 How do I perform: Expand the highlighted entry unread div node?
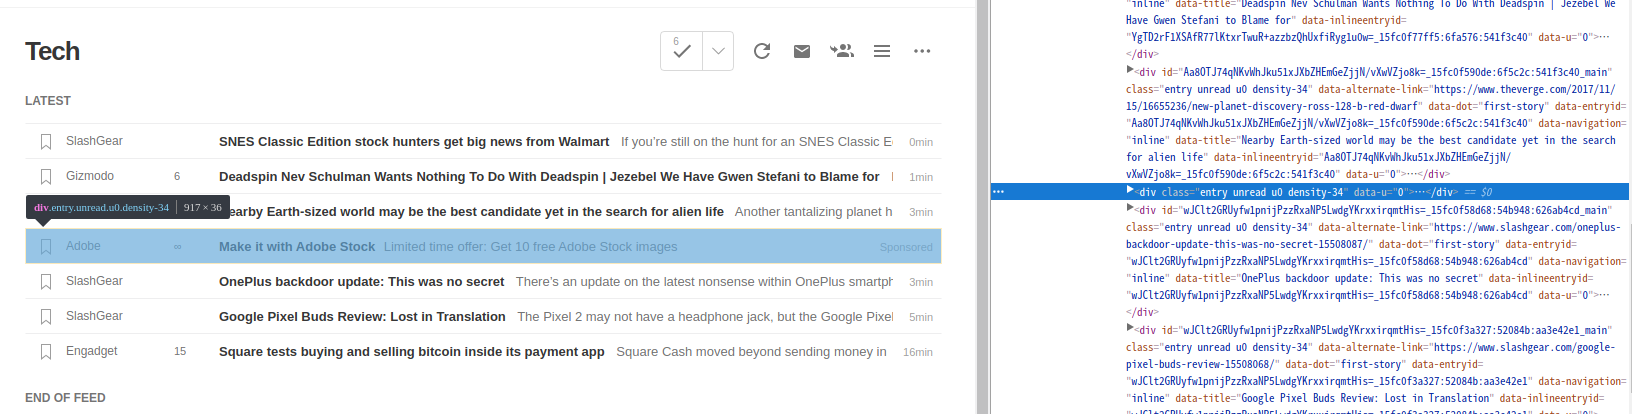(x=1130, y=190)
